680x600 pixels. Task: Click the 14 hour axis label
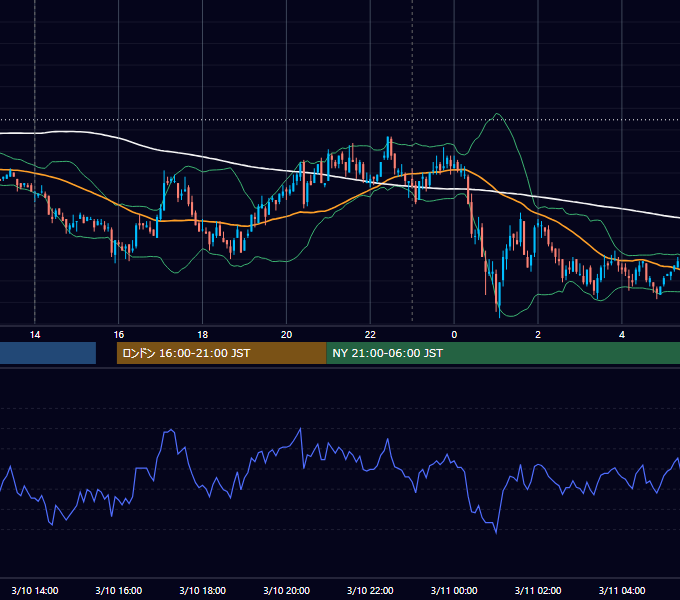click(x=35, y=335)
